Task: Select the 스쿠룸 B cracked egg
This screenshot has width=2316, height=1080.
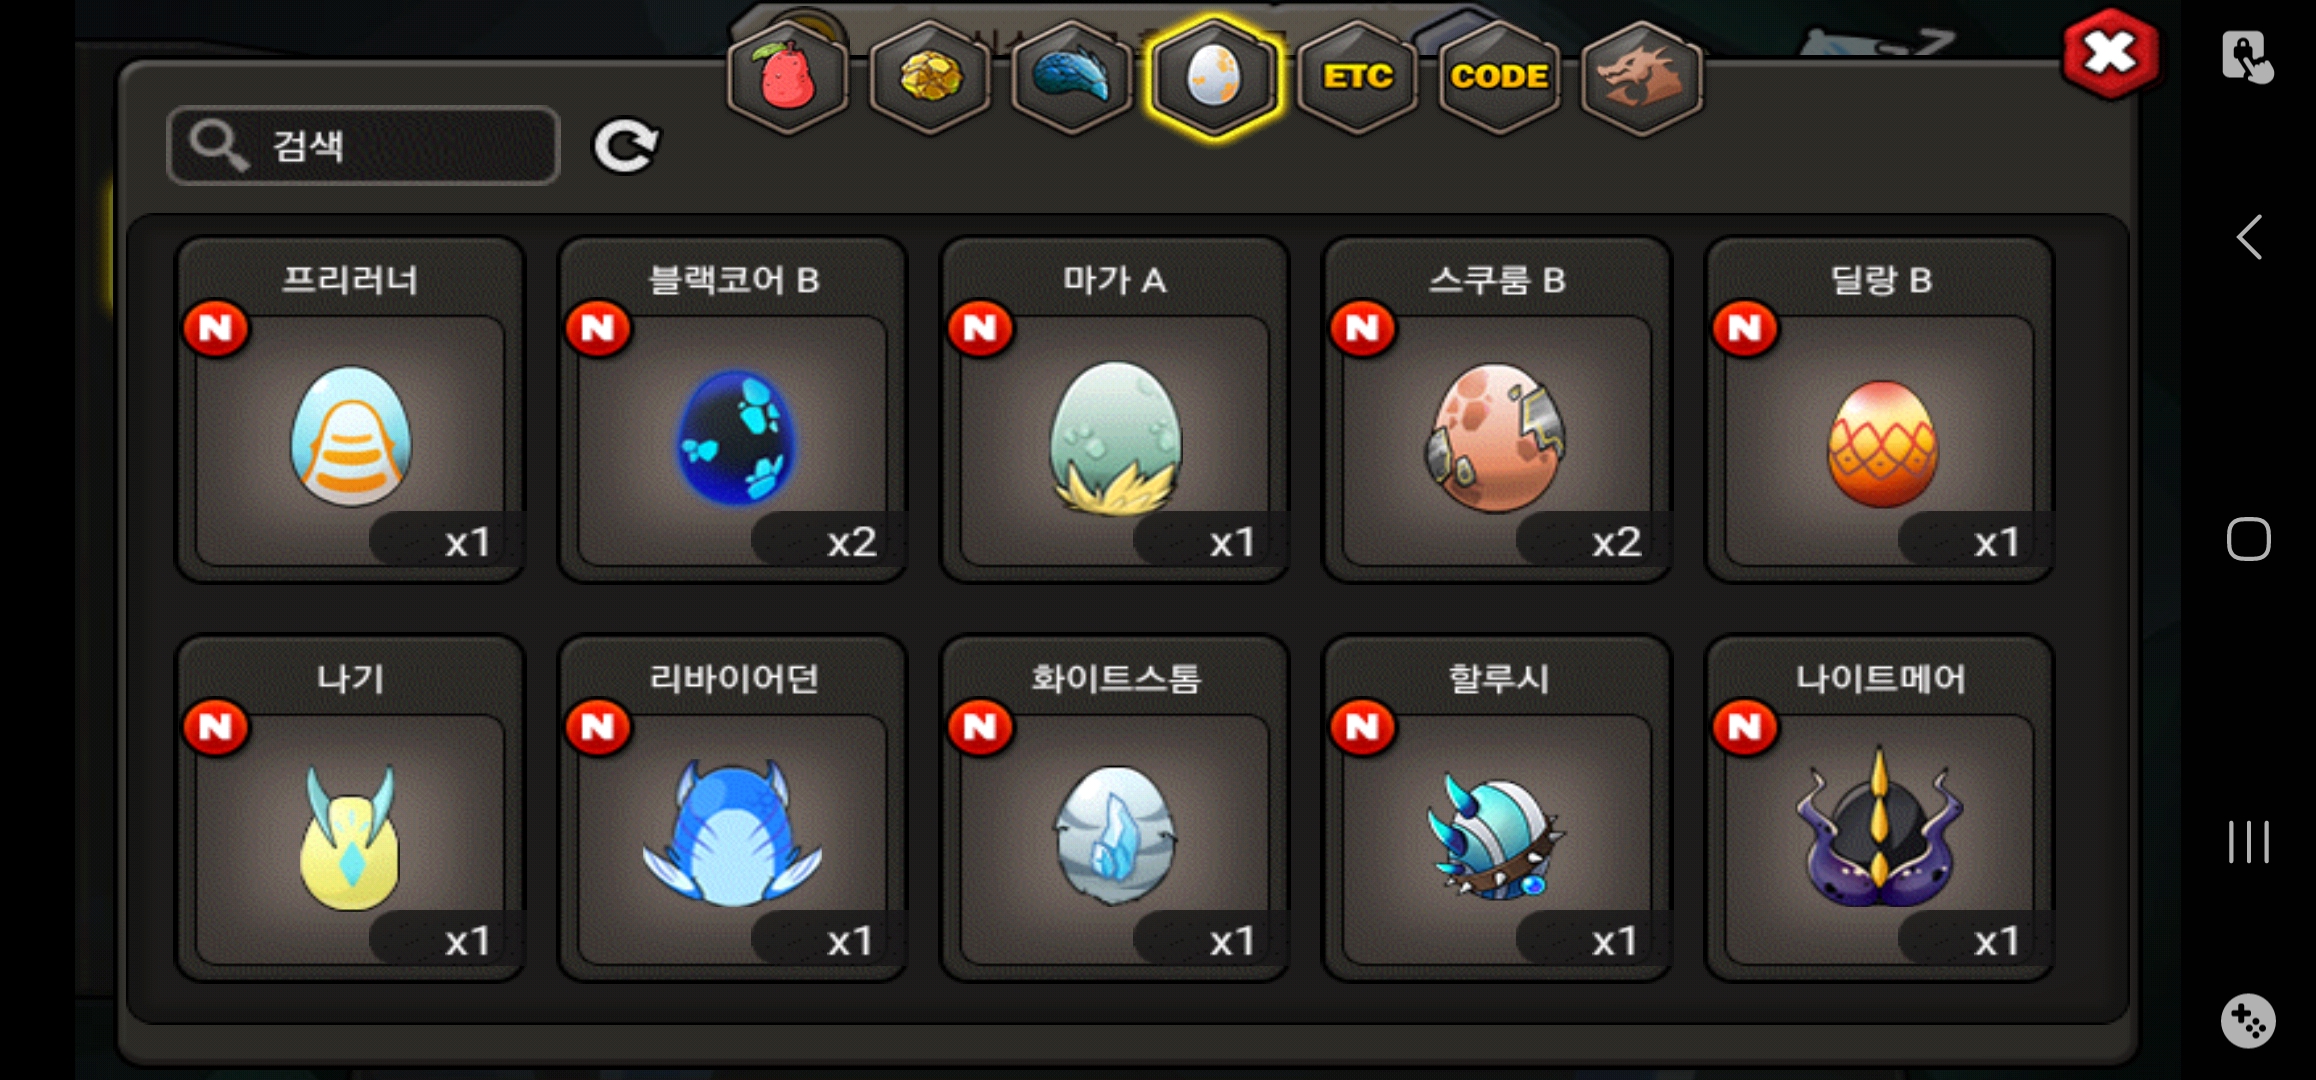Action: tap(1497, 410)
